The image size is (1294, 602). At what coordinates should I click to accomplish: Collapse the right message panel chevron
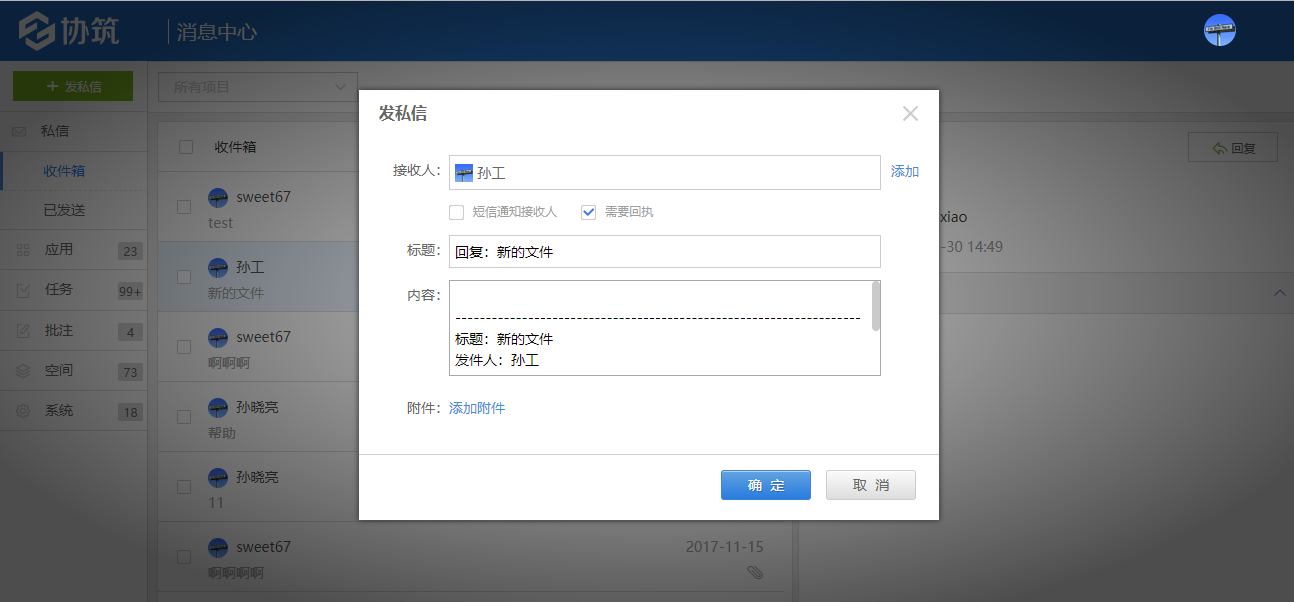pyautogui.click(x=1280, y=292)
